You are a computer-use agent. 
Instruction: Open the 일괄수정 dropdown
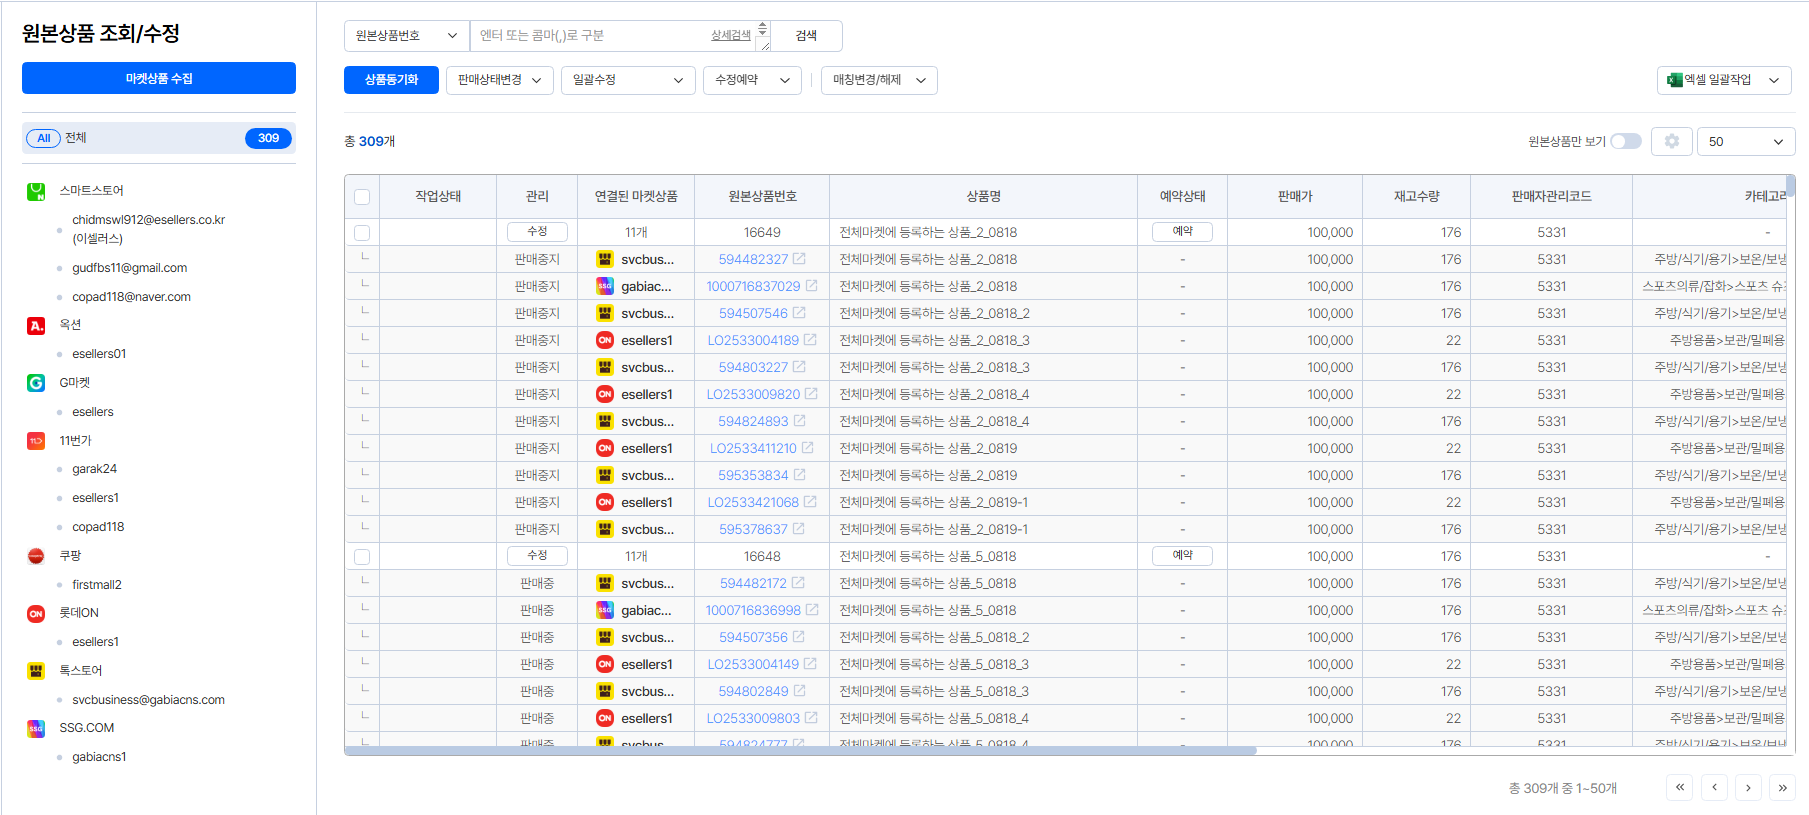(x=628, y=80)
